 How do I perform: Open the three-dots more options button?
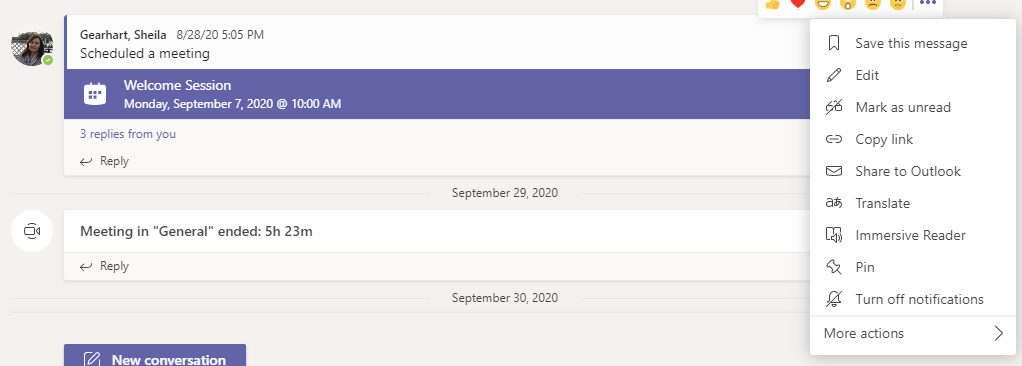coord(928,3)
